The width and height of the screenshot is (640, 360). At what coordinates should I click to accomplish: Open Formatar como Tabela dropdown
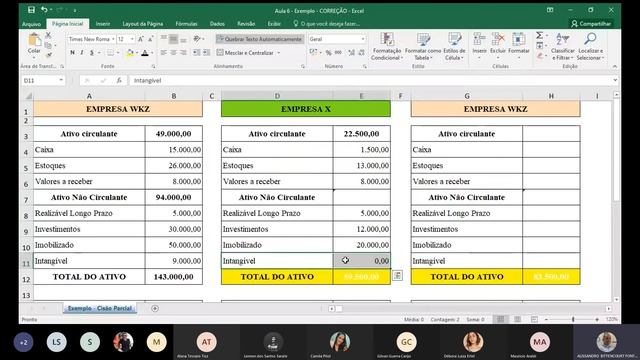tap(423, 46)
